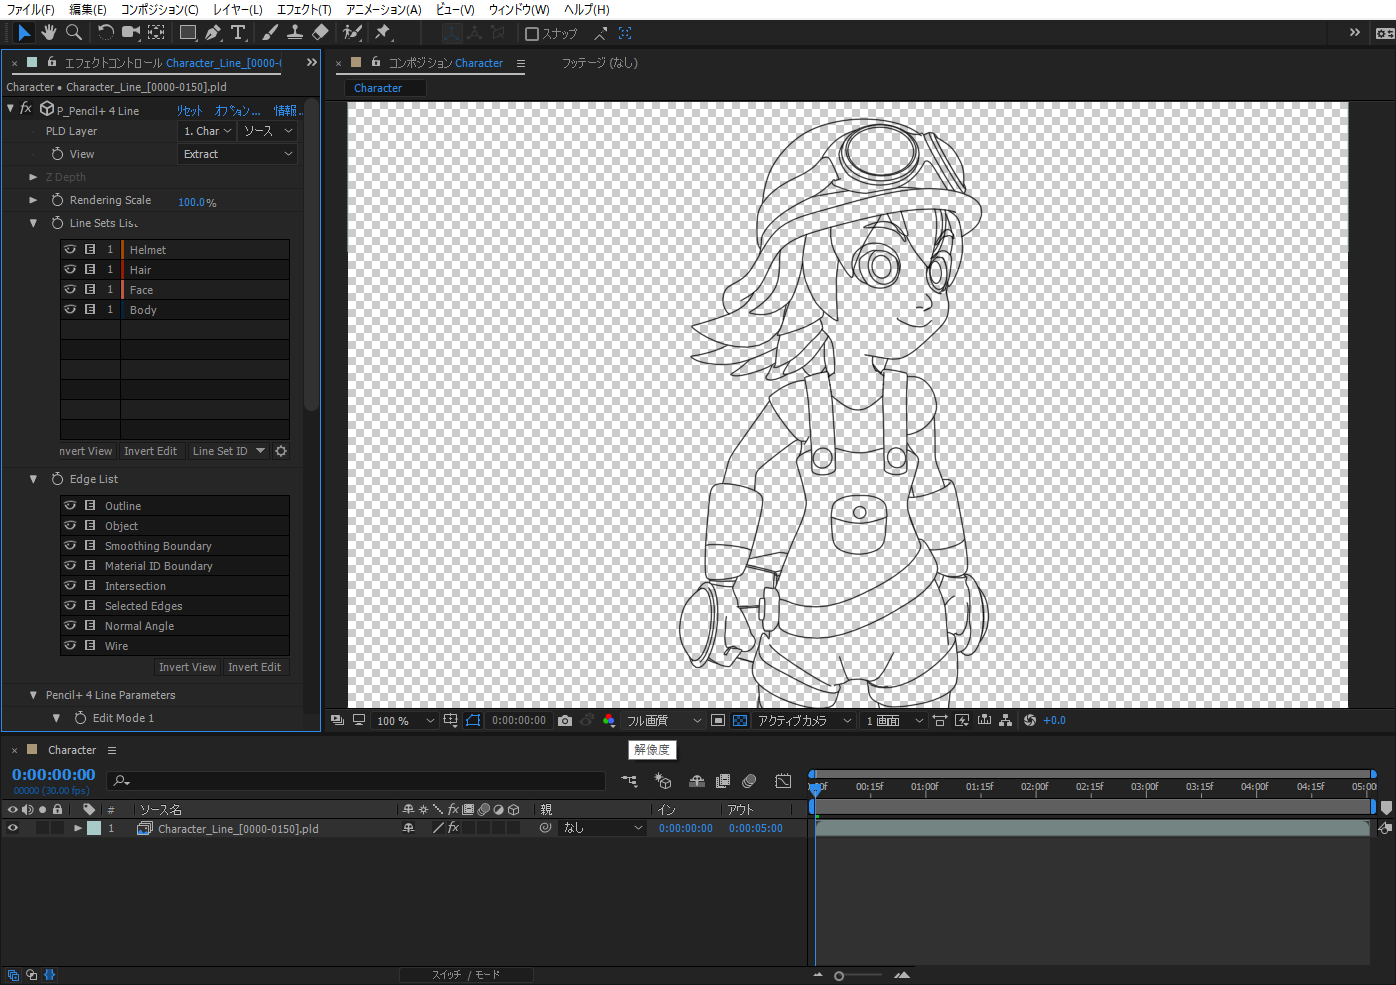1396x985 pixels.
Task: Hide the Helmet line set
Action: [70, 250]
